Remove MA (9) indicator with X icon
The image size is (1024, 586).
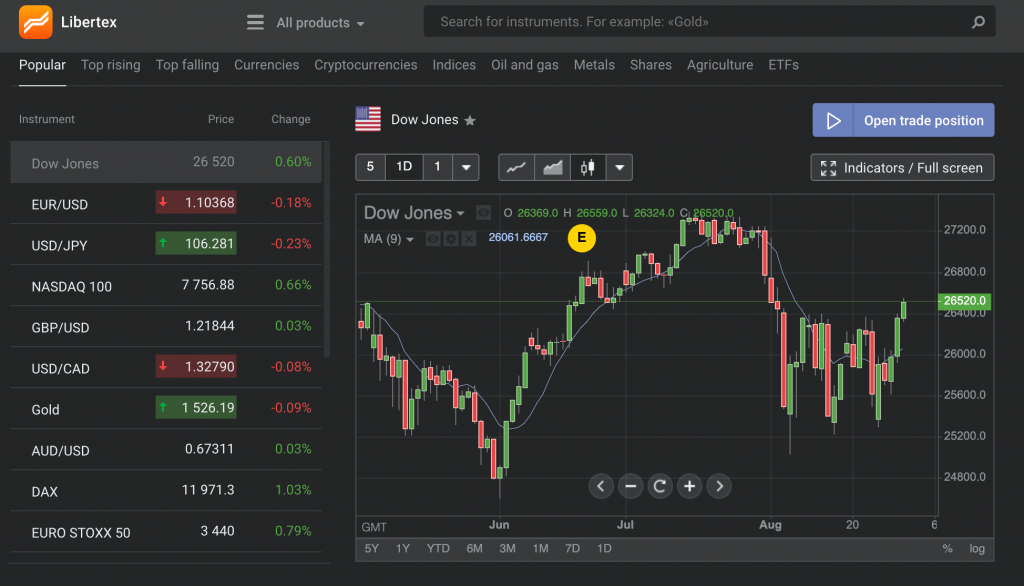[x=468, y=239]
